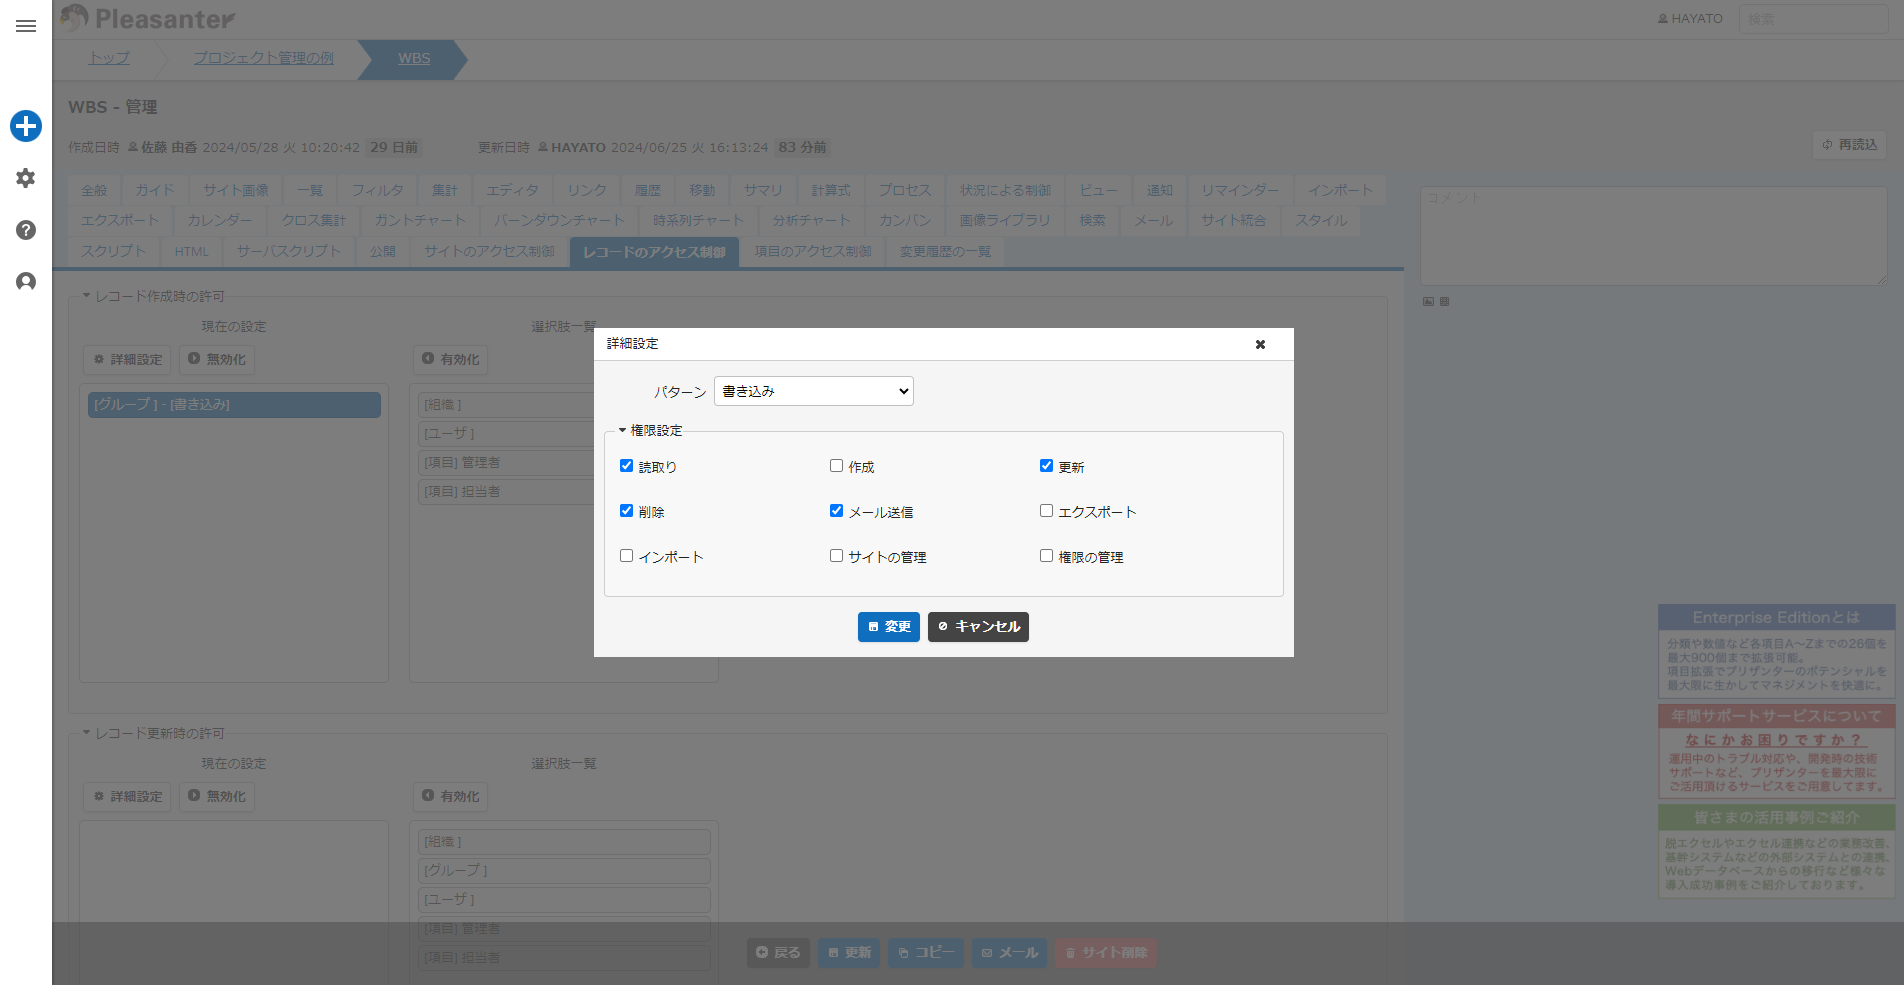
Task: Collapse the レコード作成時の許可 section
Action: [154, 296]
